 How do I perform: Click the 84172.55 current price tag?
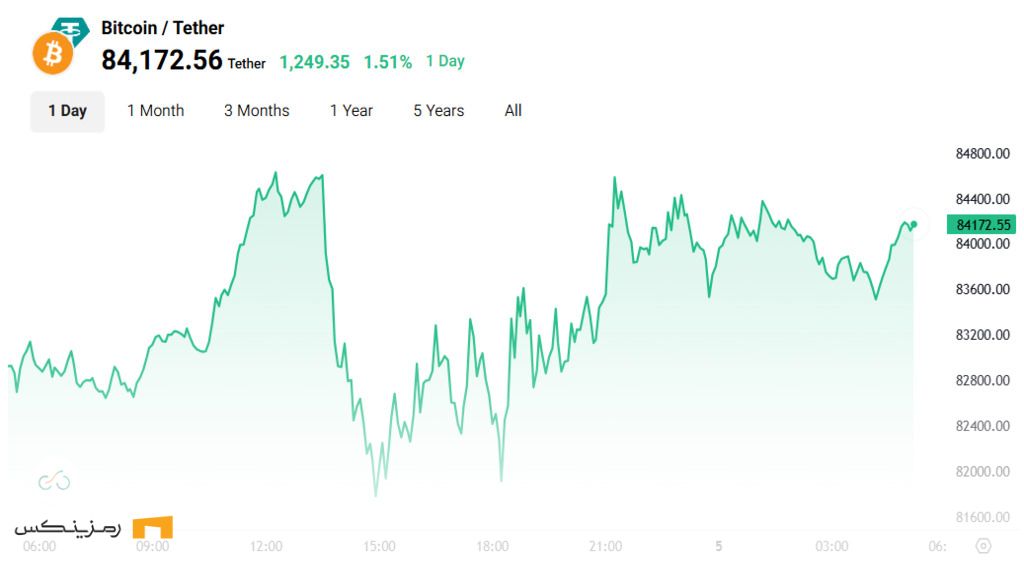coord(983,225)
